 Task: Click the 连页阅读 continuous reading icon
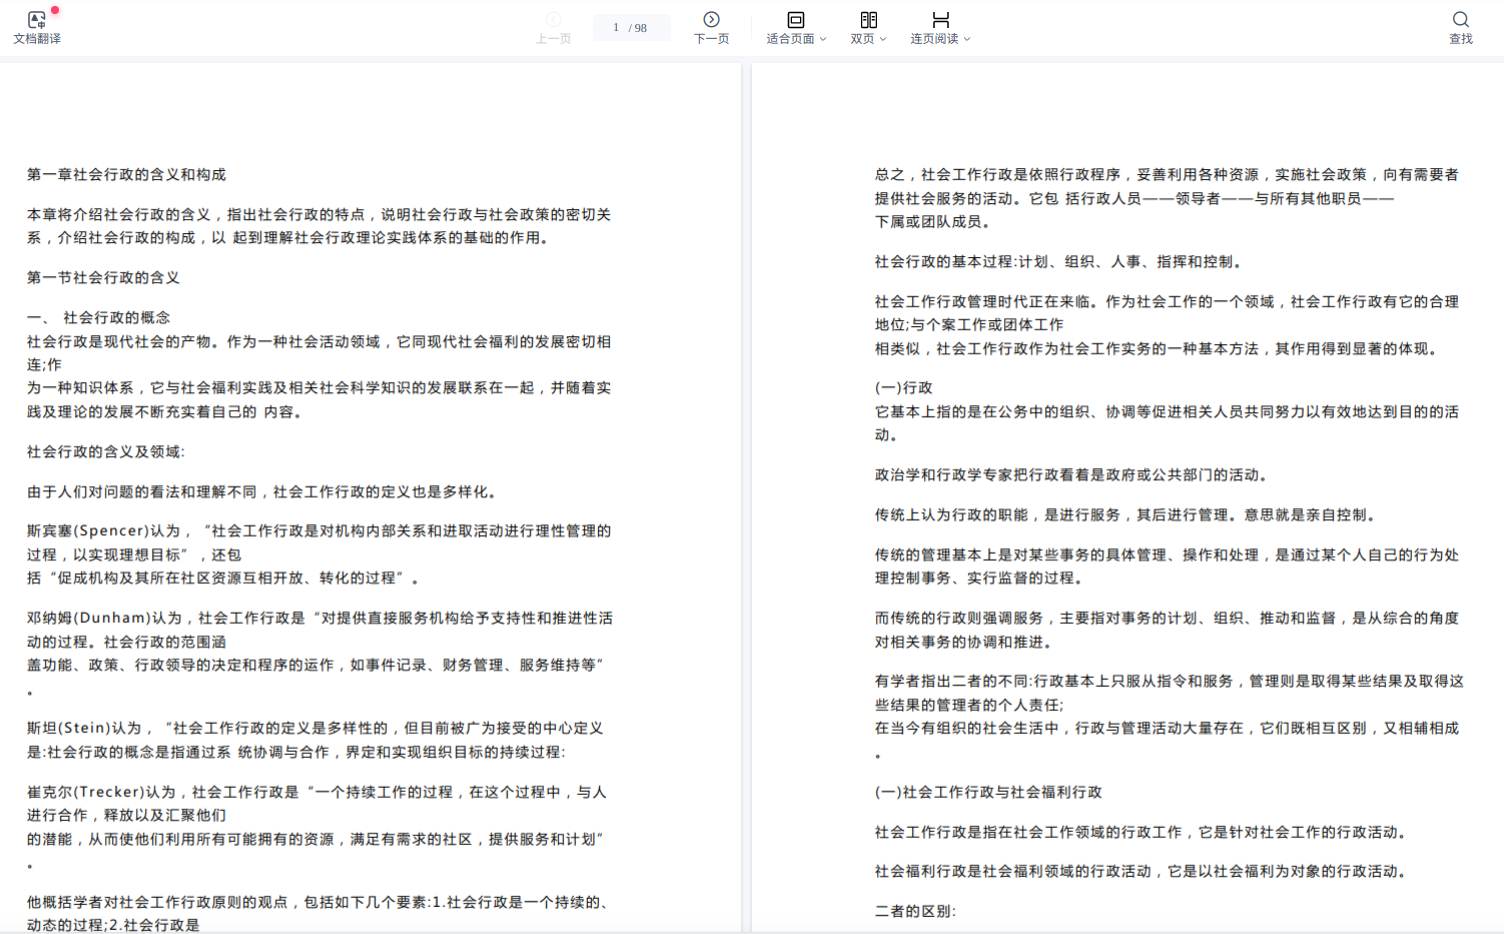coord(940,19)
